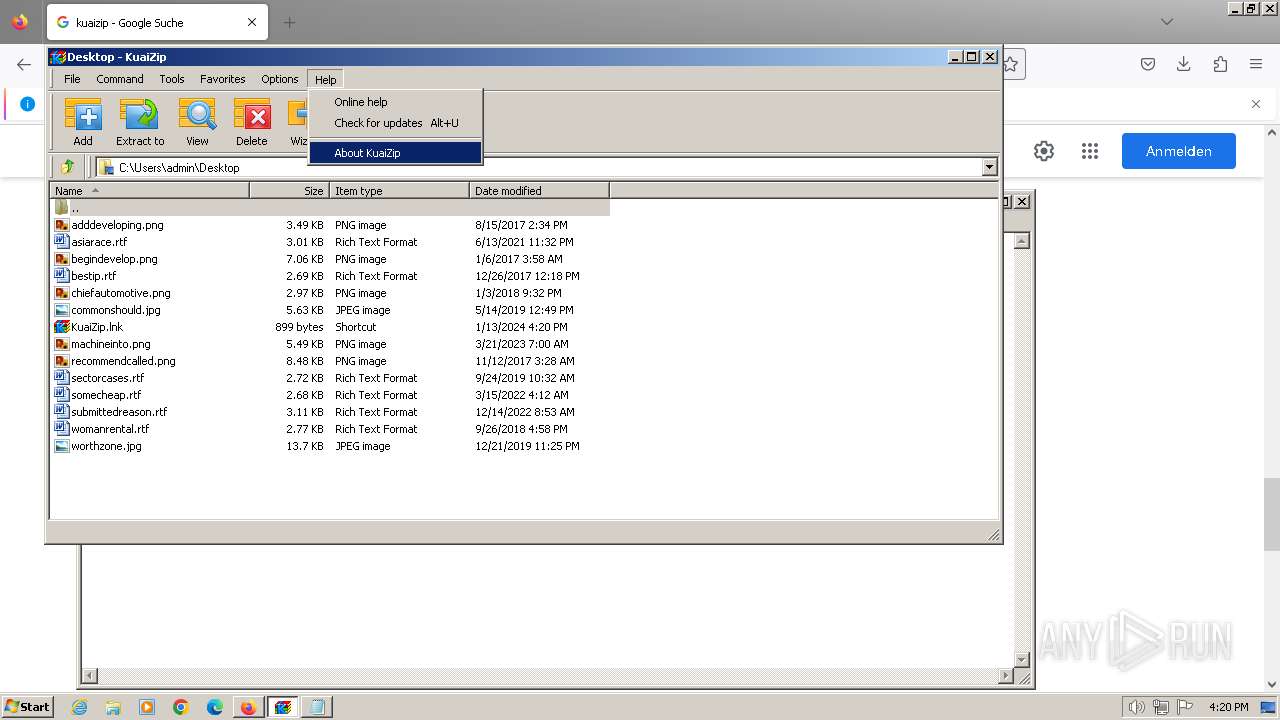The image size is (1280, 720).
Task: Sort by Item type column header
Action: click(400, 190)
